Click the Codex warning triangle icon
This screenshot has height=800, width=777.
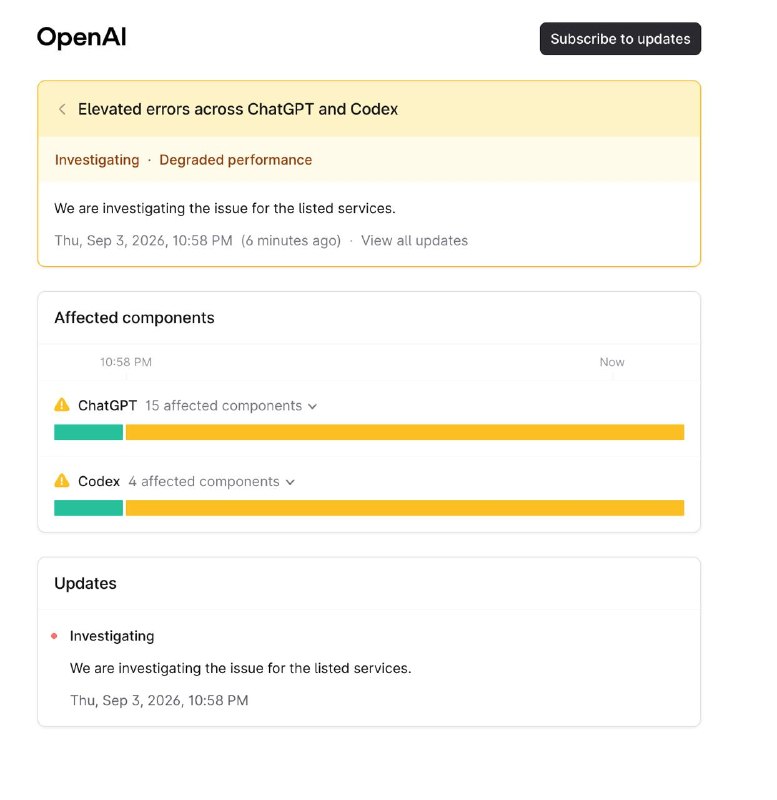coord(62,481)
